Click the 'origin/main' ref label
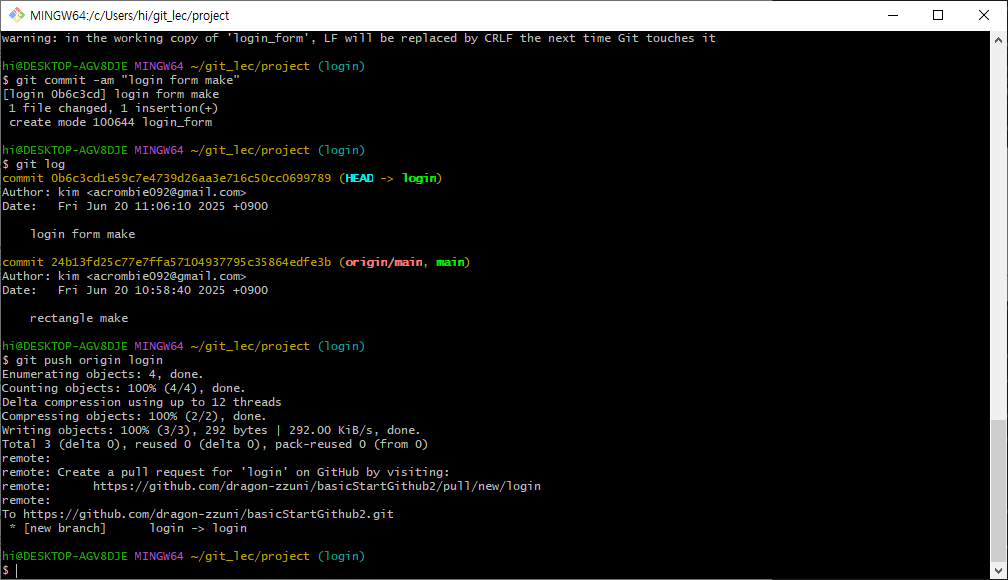1008x580 pixels. coord(384,262)
